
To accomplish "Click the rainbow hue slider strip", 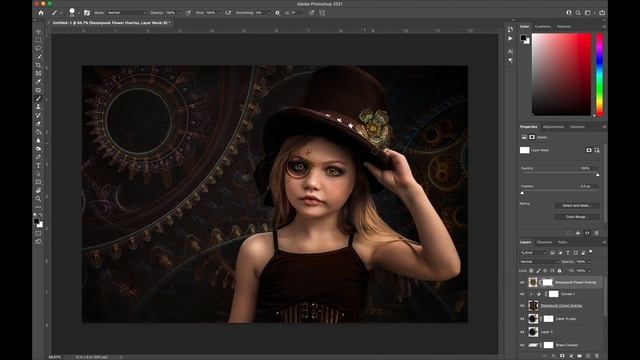I will [600, 75].
